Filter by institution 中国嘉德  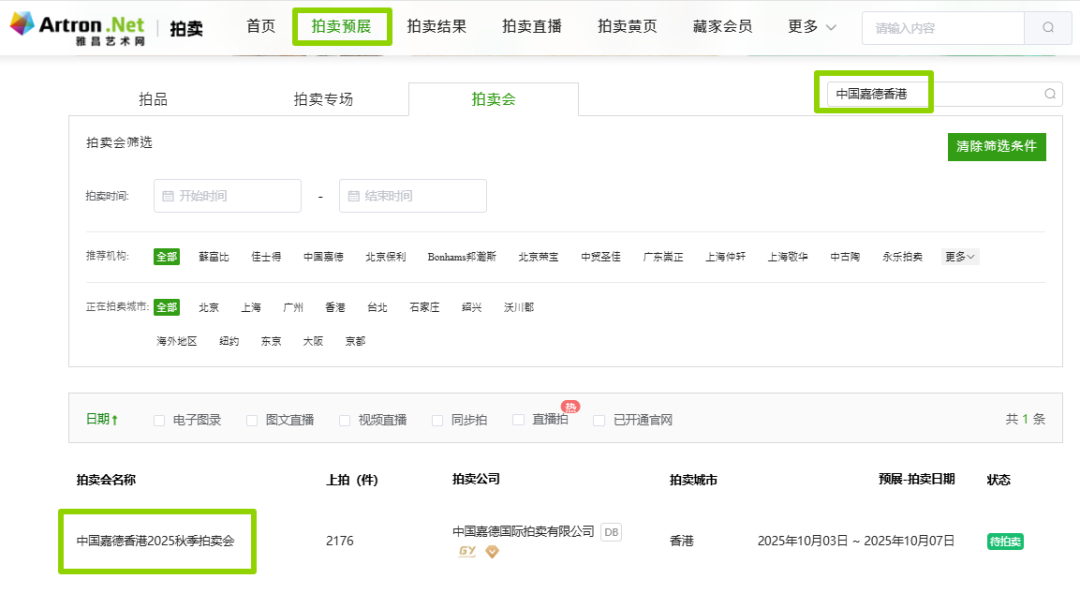click(323, 257)
